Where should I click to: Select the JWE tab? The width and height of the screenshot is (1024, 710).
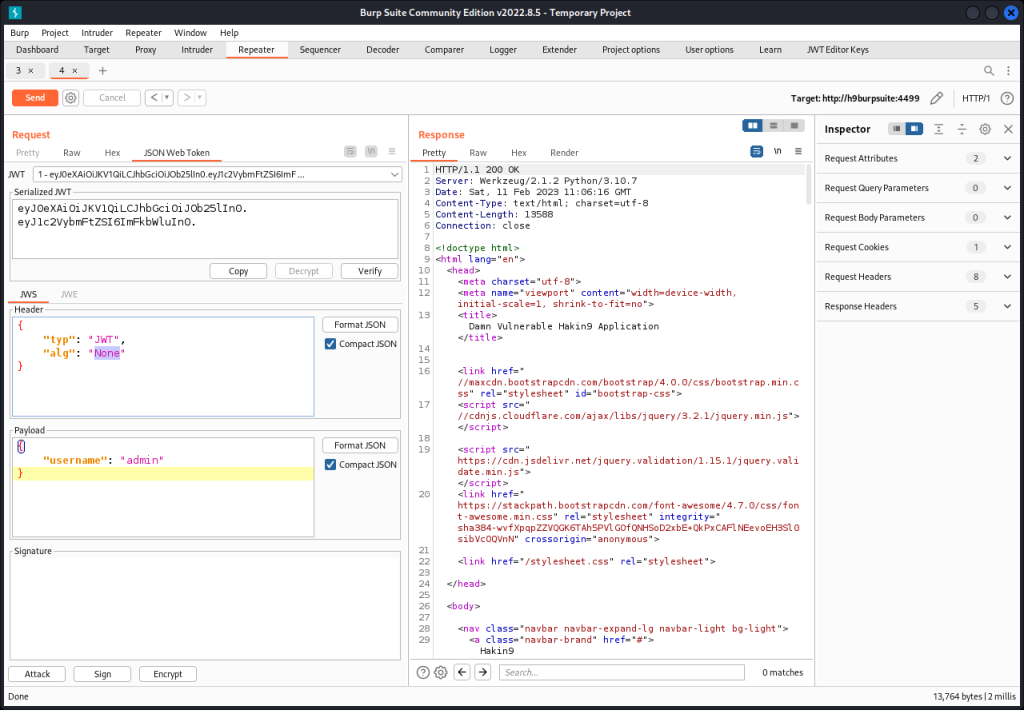pyautogui.click(x=69, y=295)
